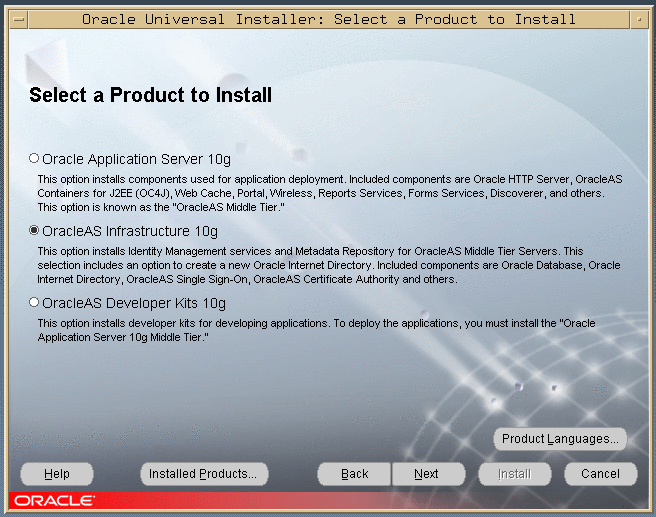Image resolution: width=656 pixels, height=517 pixels.
Task: Open Installed Products list
Action: [x=204, y=474]
